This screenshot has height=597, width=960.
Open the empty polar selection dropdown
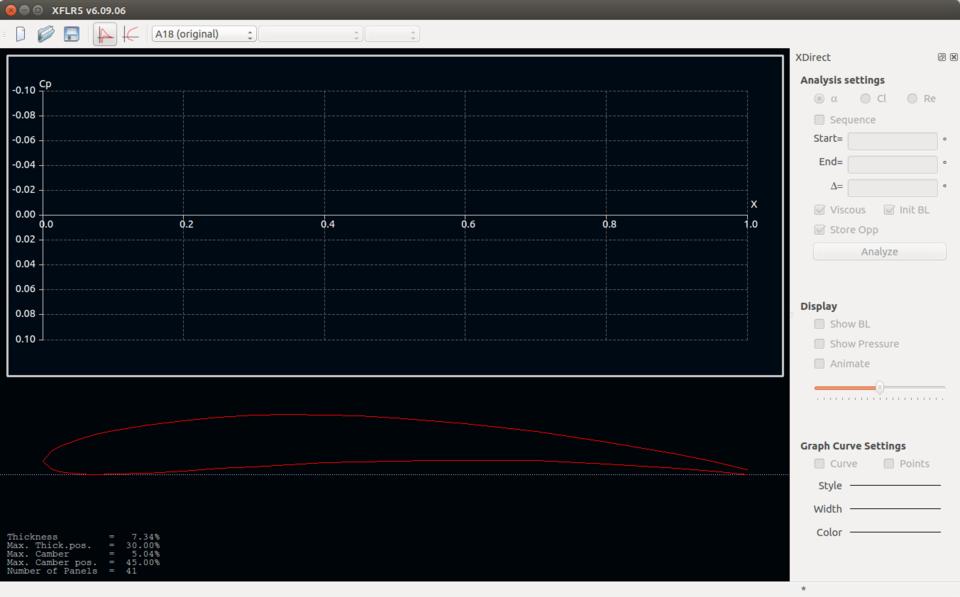[310, 34]
